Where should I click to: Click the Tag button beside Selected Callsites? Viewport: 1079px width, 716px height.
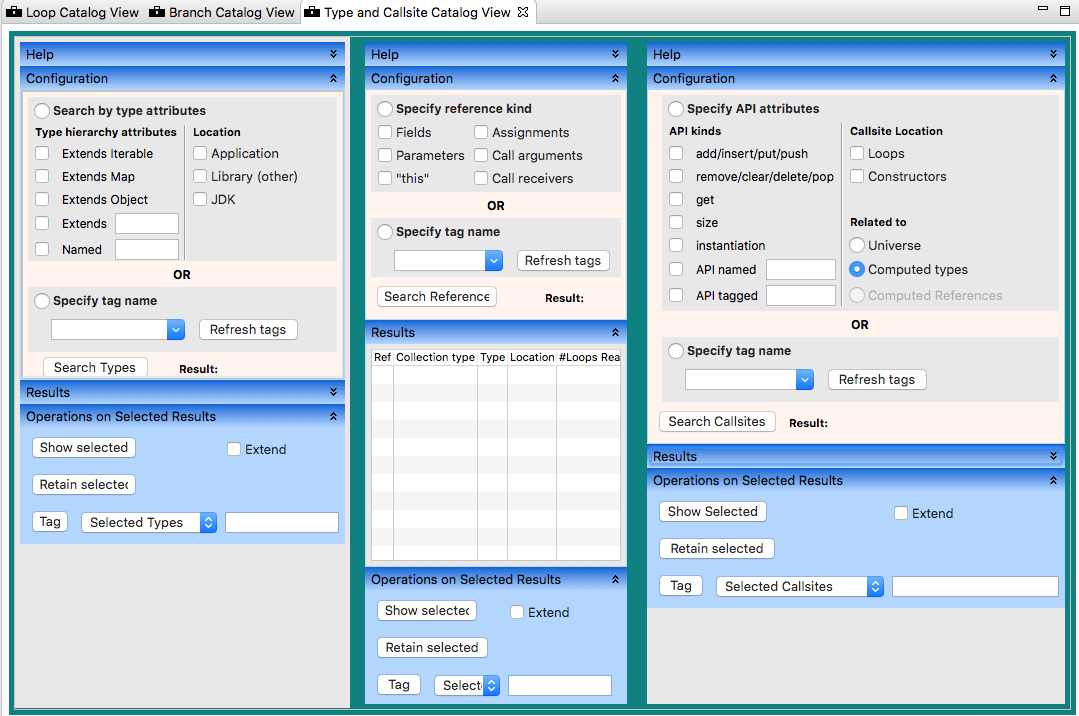(681, 586)
